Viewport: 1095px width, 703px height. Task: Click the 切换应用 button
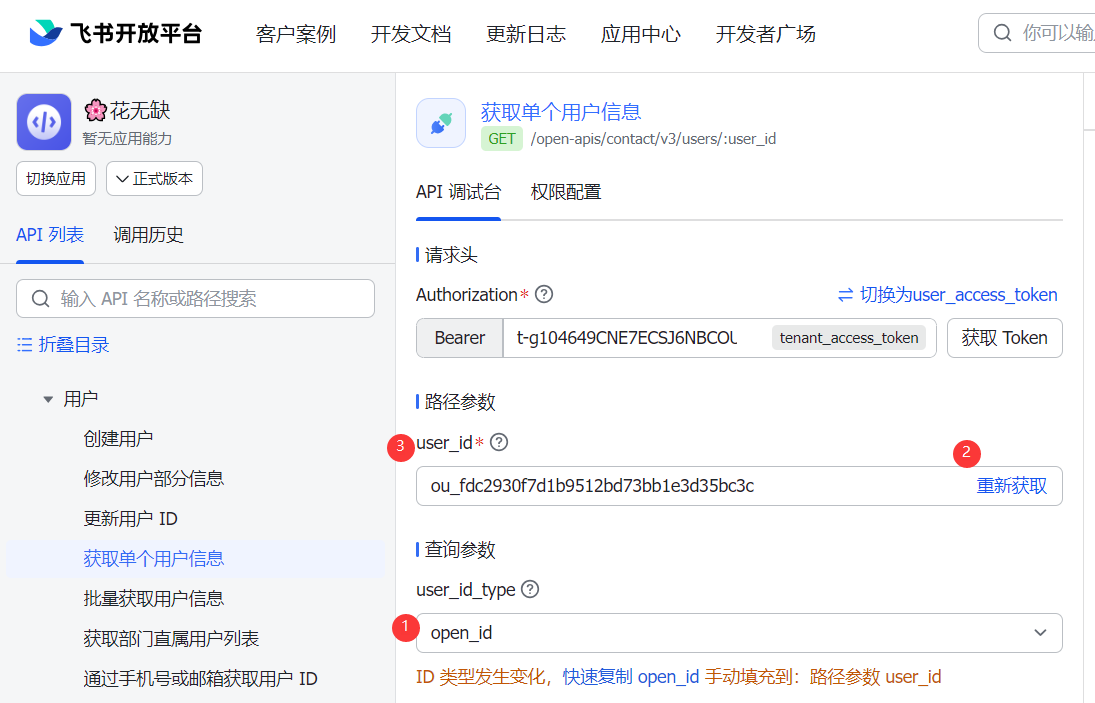click(57, 179)
